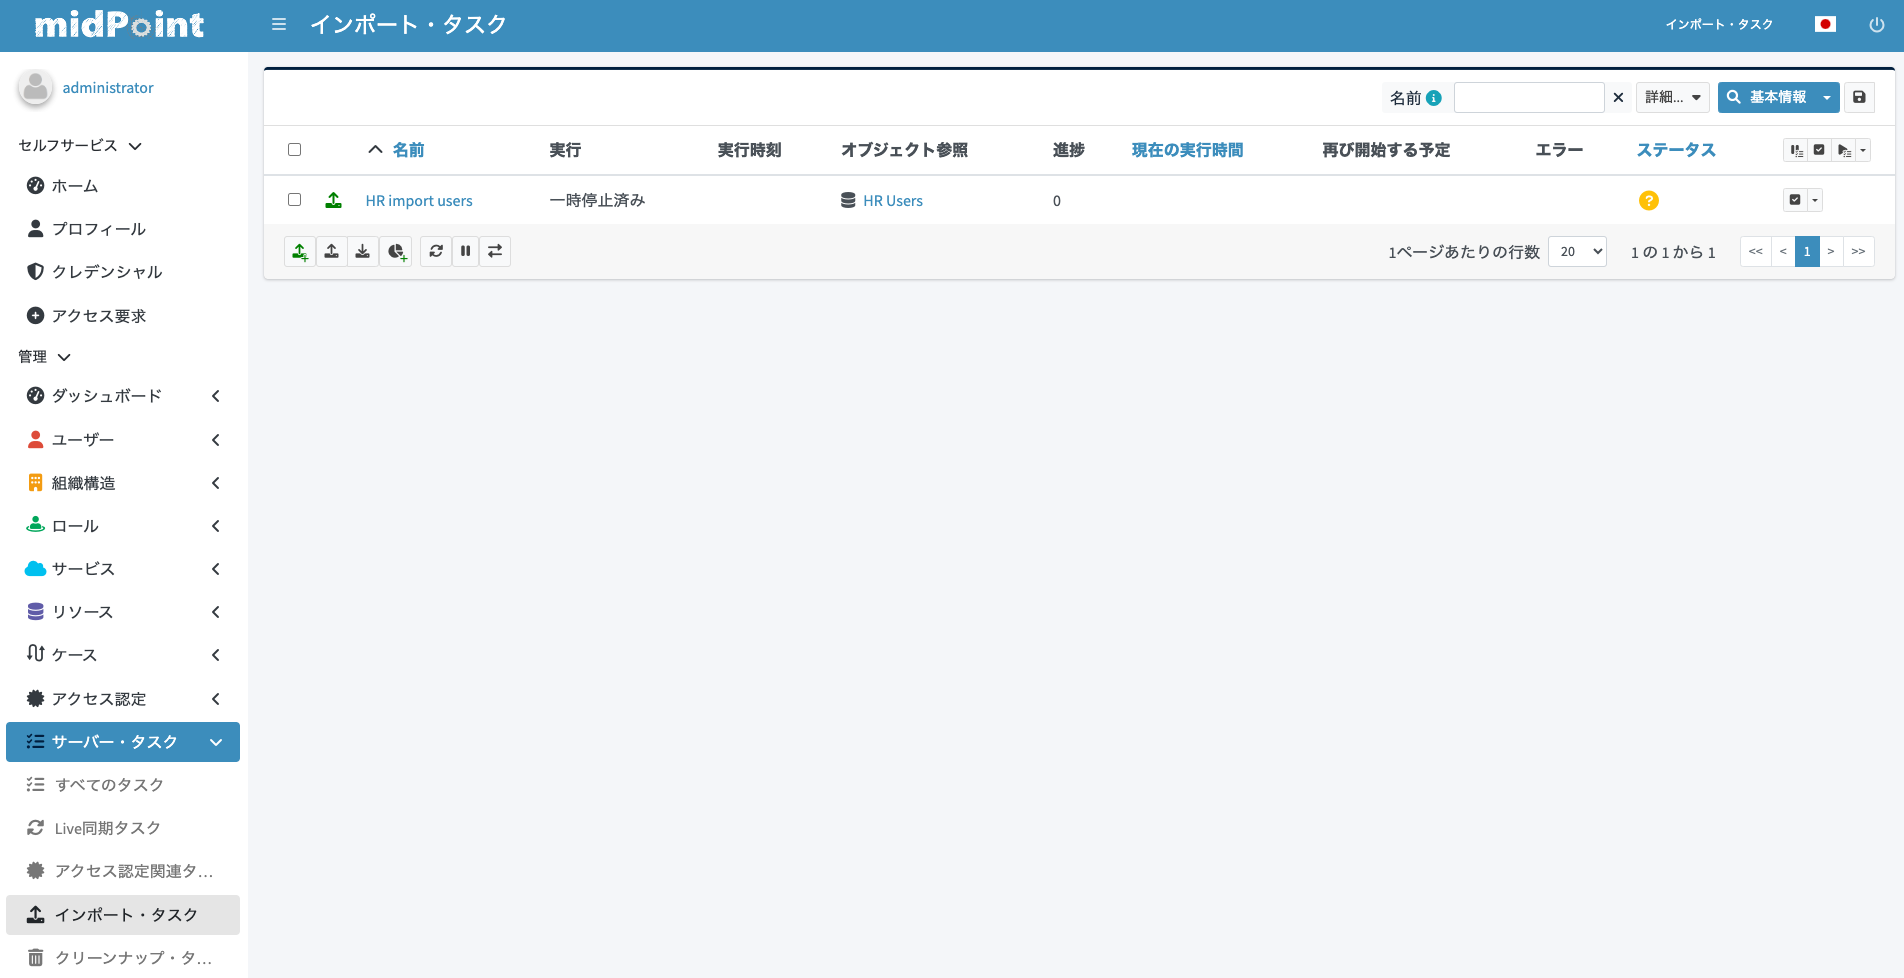
Task: Open the header actions dropdown caret
Action: point(1863,150)
